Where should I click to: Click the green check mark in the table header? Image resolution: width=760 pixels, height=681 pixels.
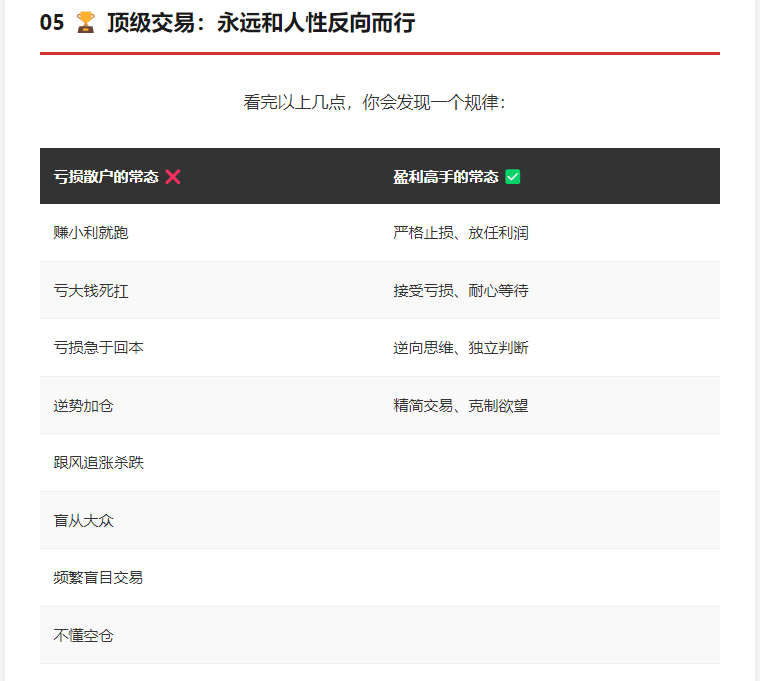pyautogui.click(x=512, y=177)
